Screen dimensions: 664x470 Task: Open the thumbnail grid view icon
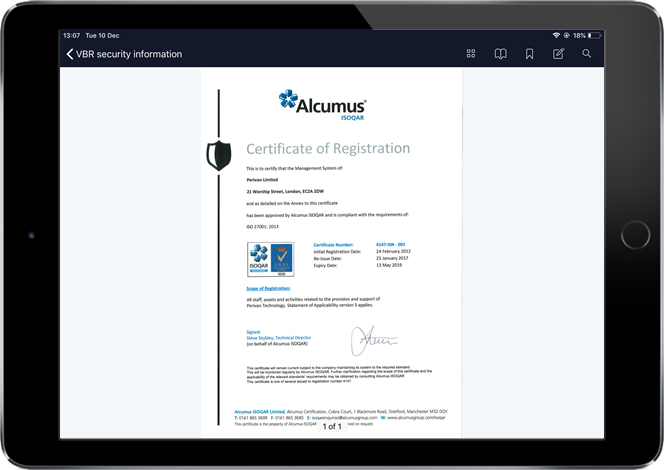pyautogui.click(x=471, y=53)
